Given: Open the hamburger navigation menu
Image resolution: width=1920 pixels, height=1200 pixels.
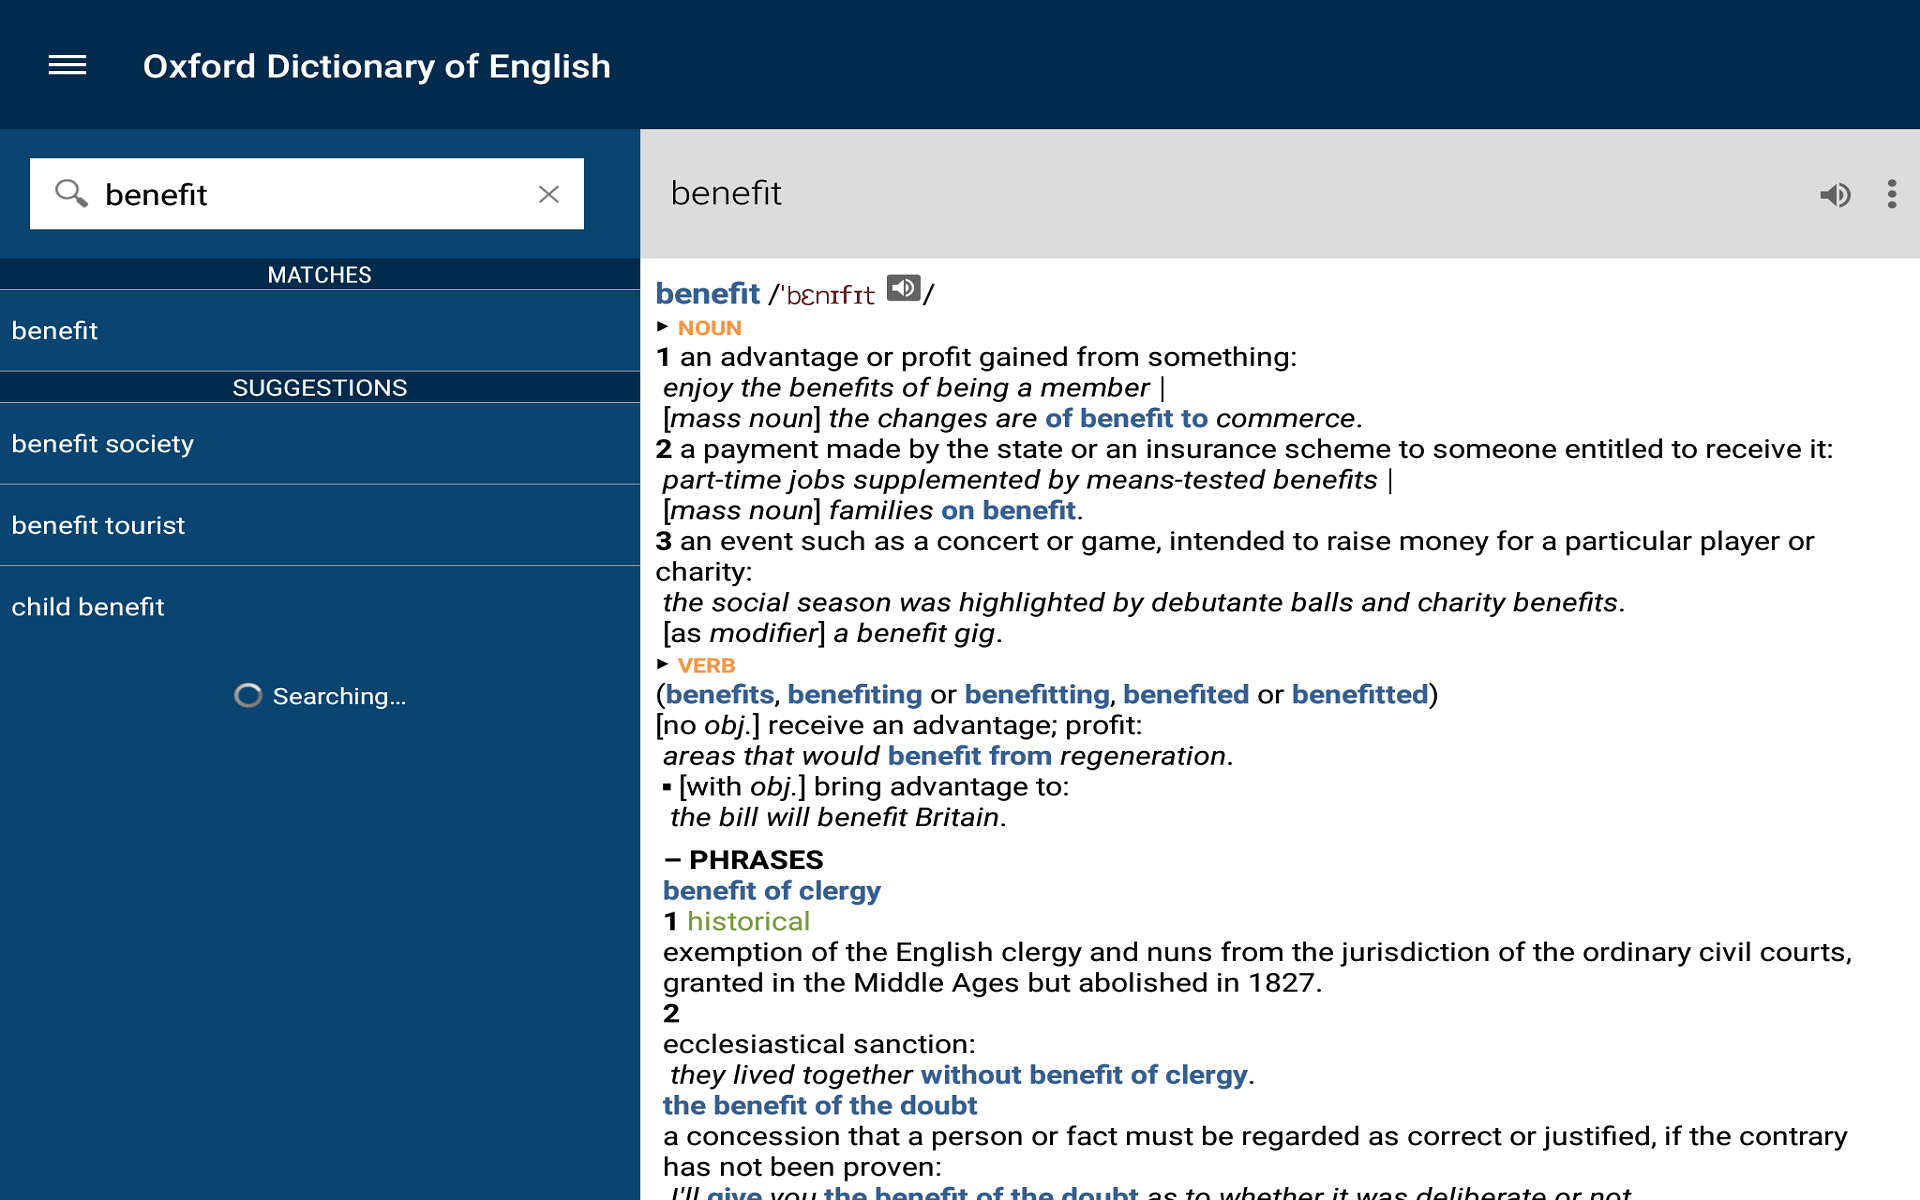Looking at the screenshot, I should pos(67,66).
